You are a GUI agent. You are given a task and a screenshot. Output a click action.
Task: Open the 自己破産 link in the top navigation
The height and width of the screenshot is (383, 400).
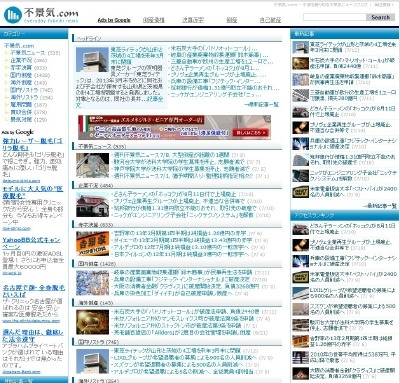pos(270,20)
